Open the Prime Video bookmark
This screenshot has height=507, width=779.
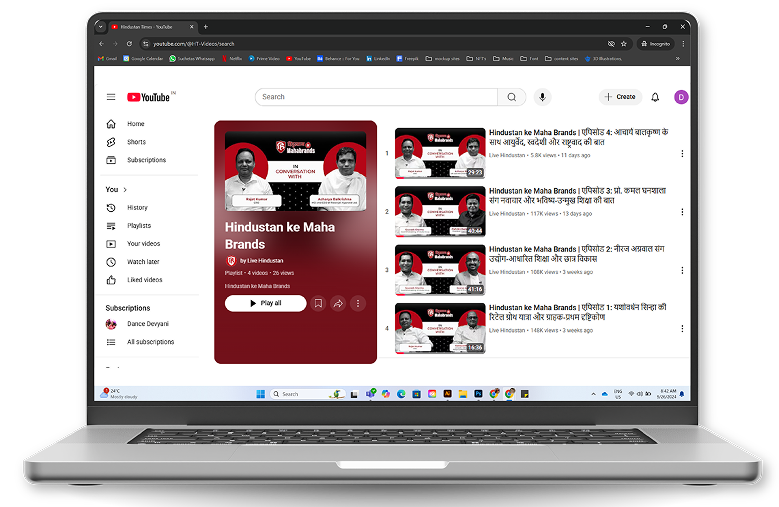[264, 59]
